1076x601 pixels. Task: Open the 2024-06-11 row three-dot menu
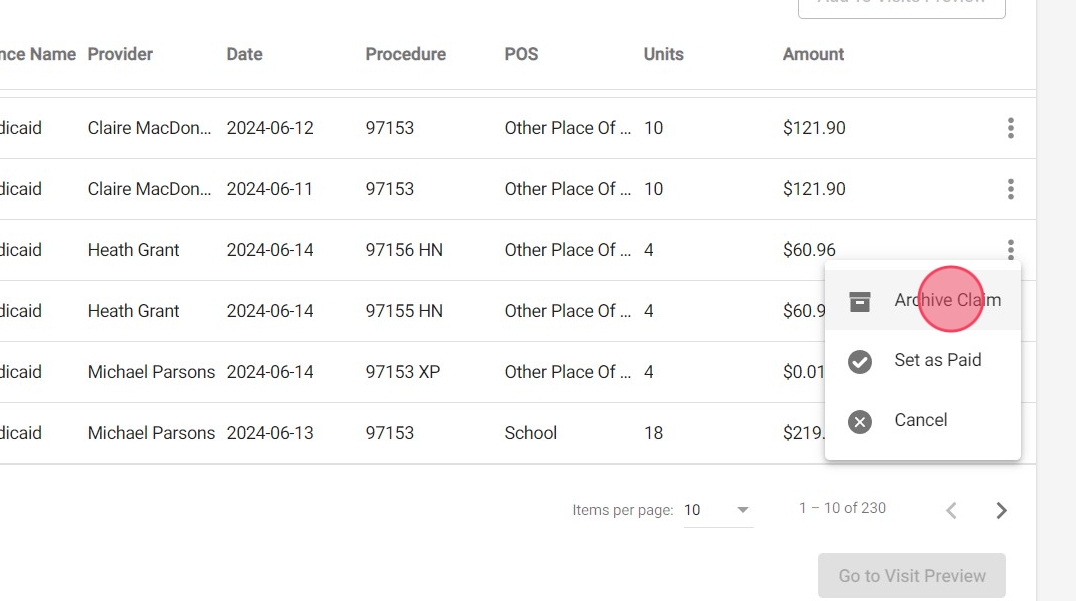pyautogui.click(x=1011, y=189)
